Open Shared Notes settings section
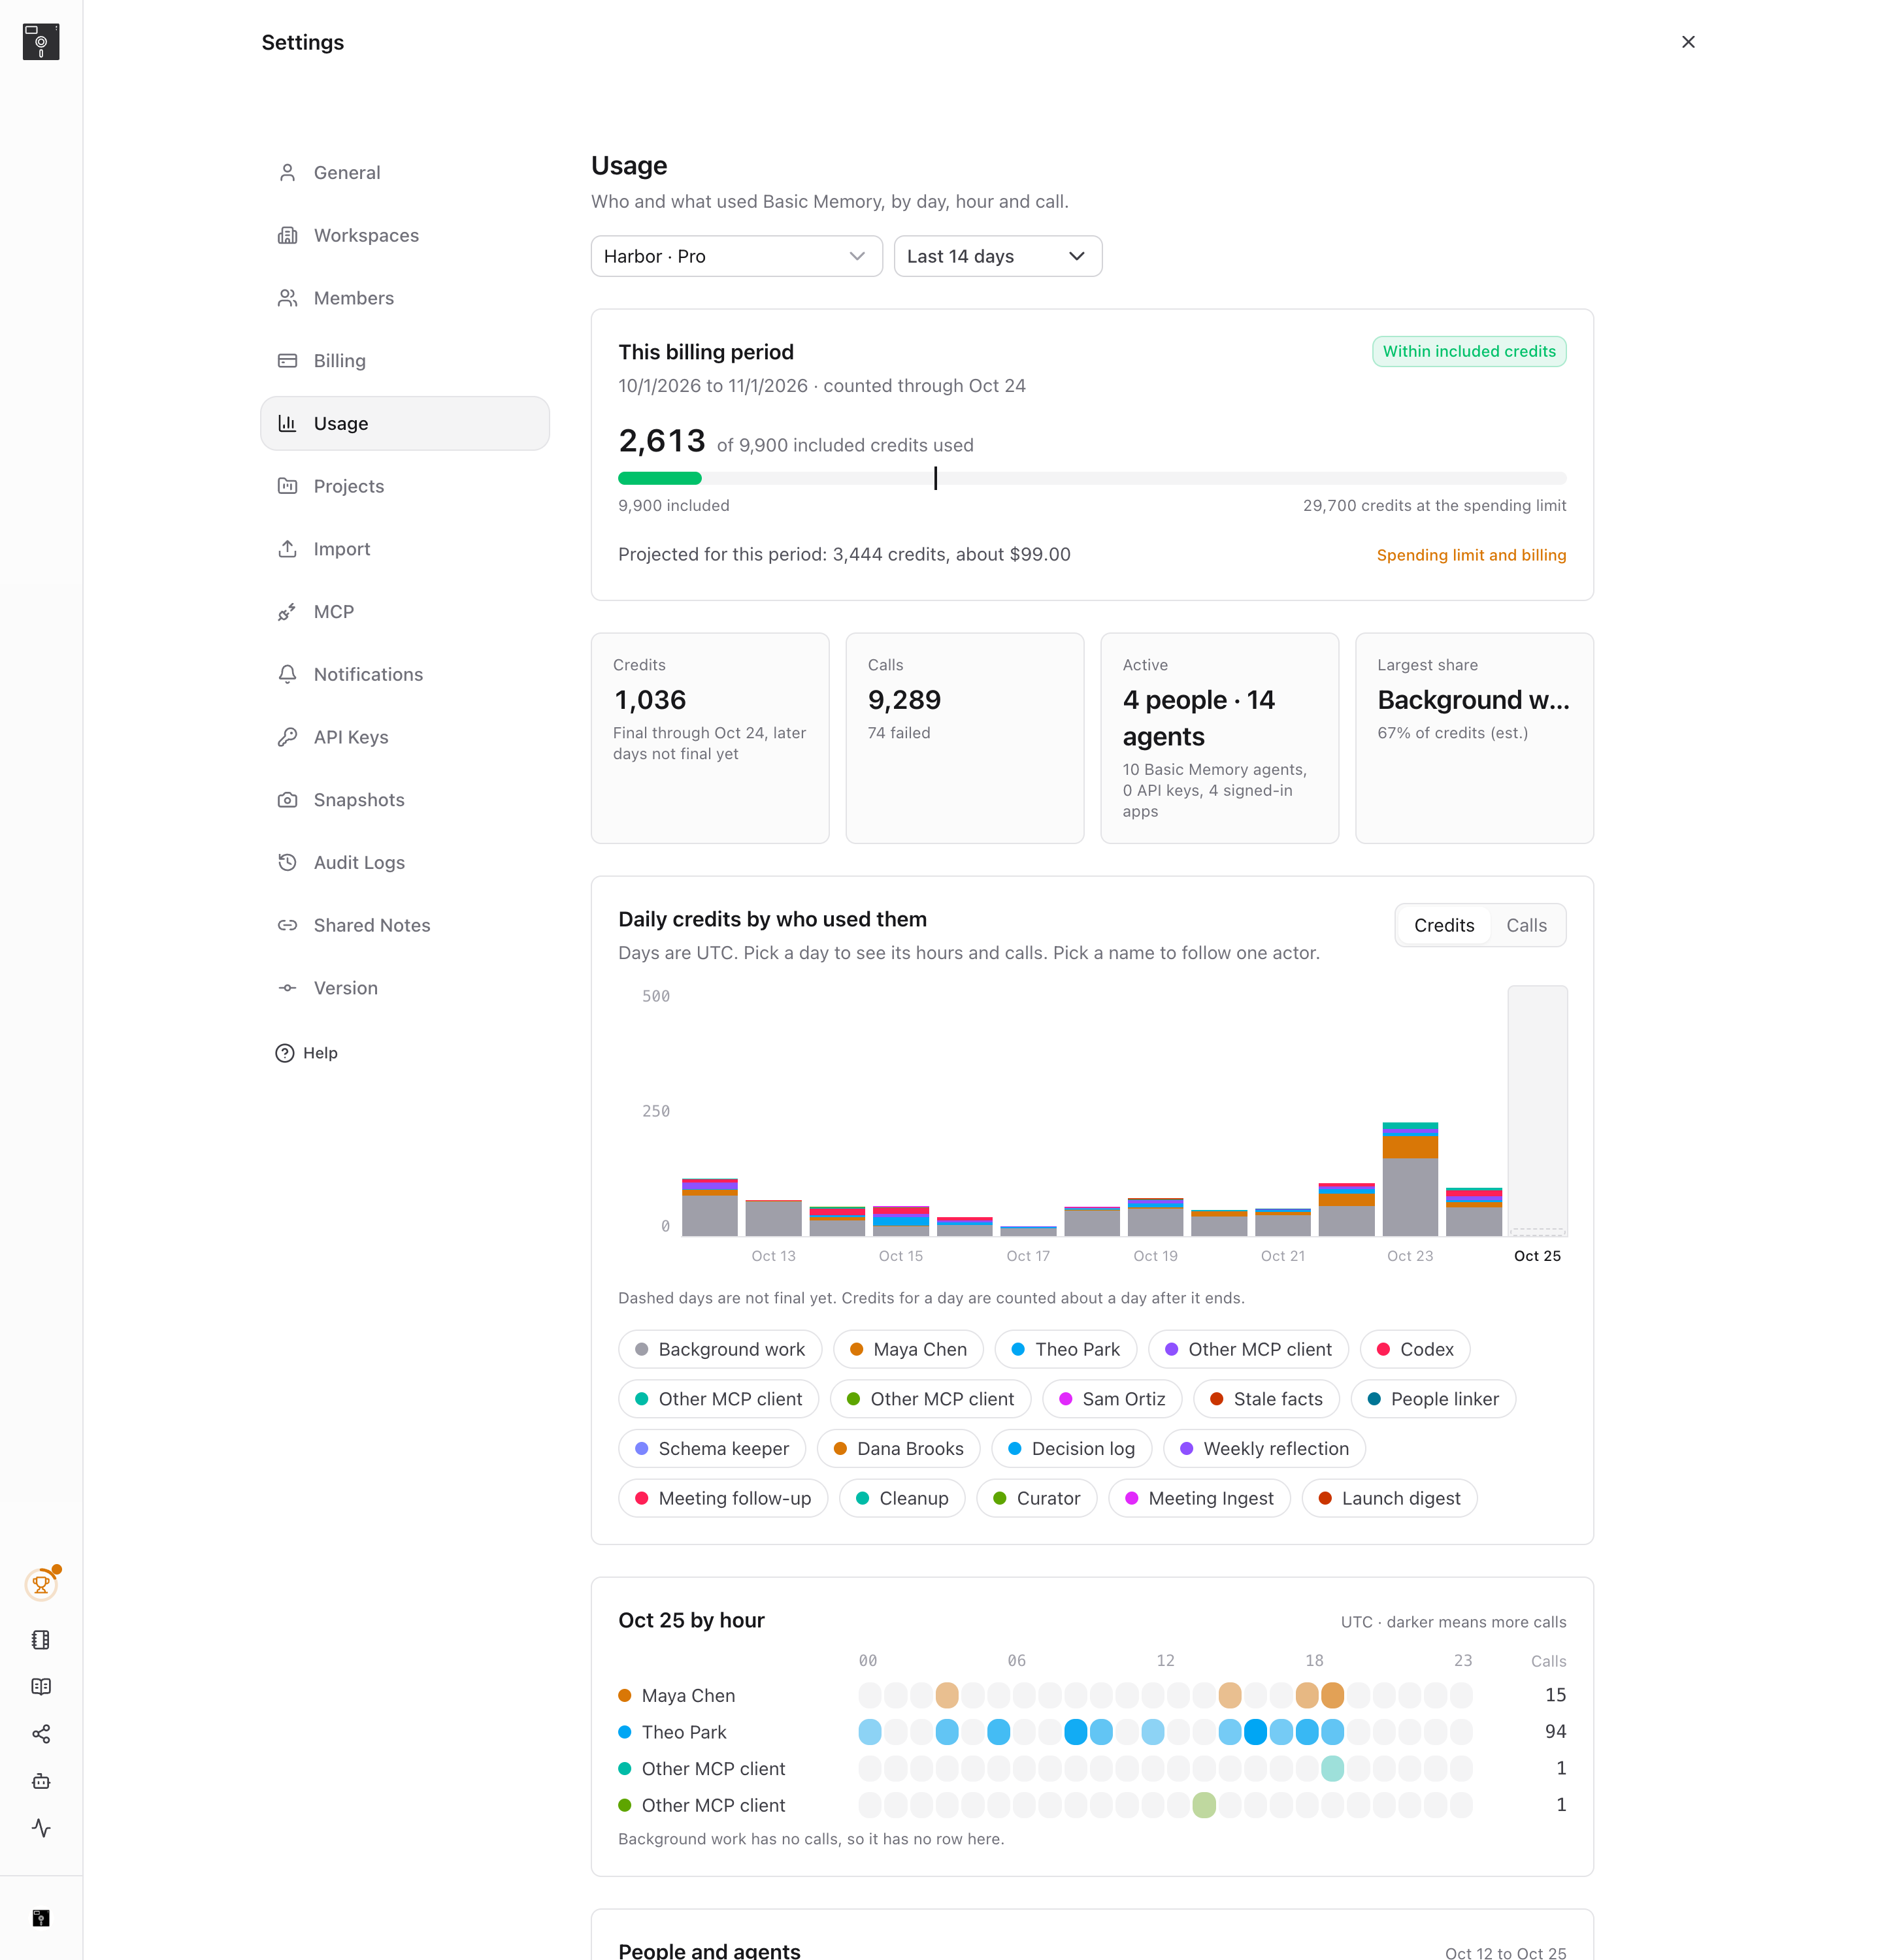The width and height of the screenshot is (1882, 1960). [x=404, y=925]
